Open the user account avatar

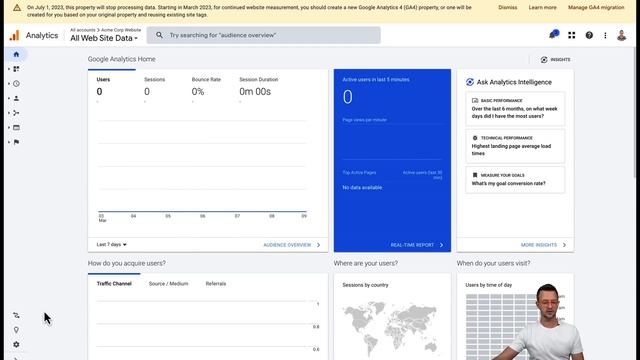pyautogui.click(x=622, y=36)
